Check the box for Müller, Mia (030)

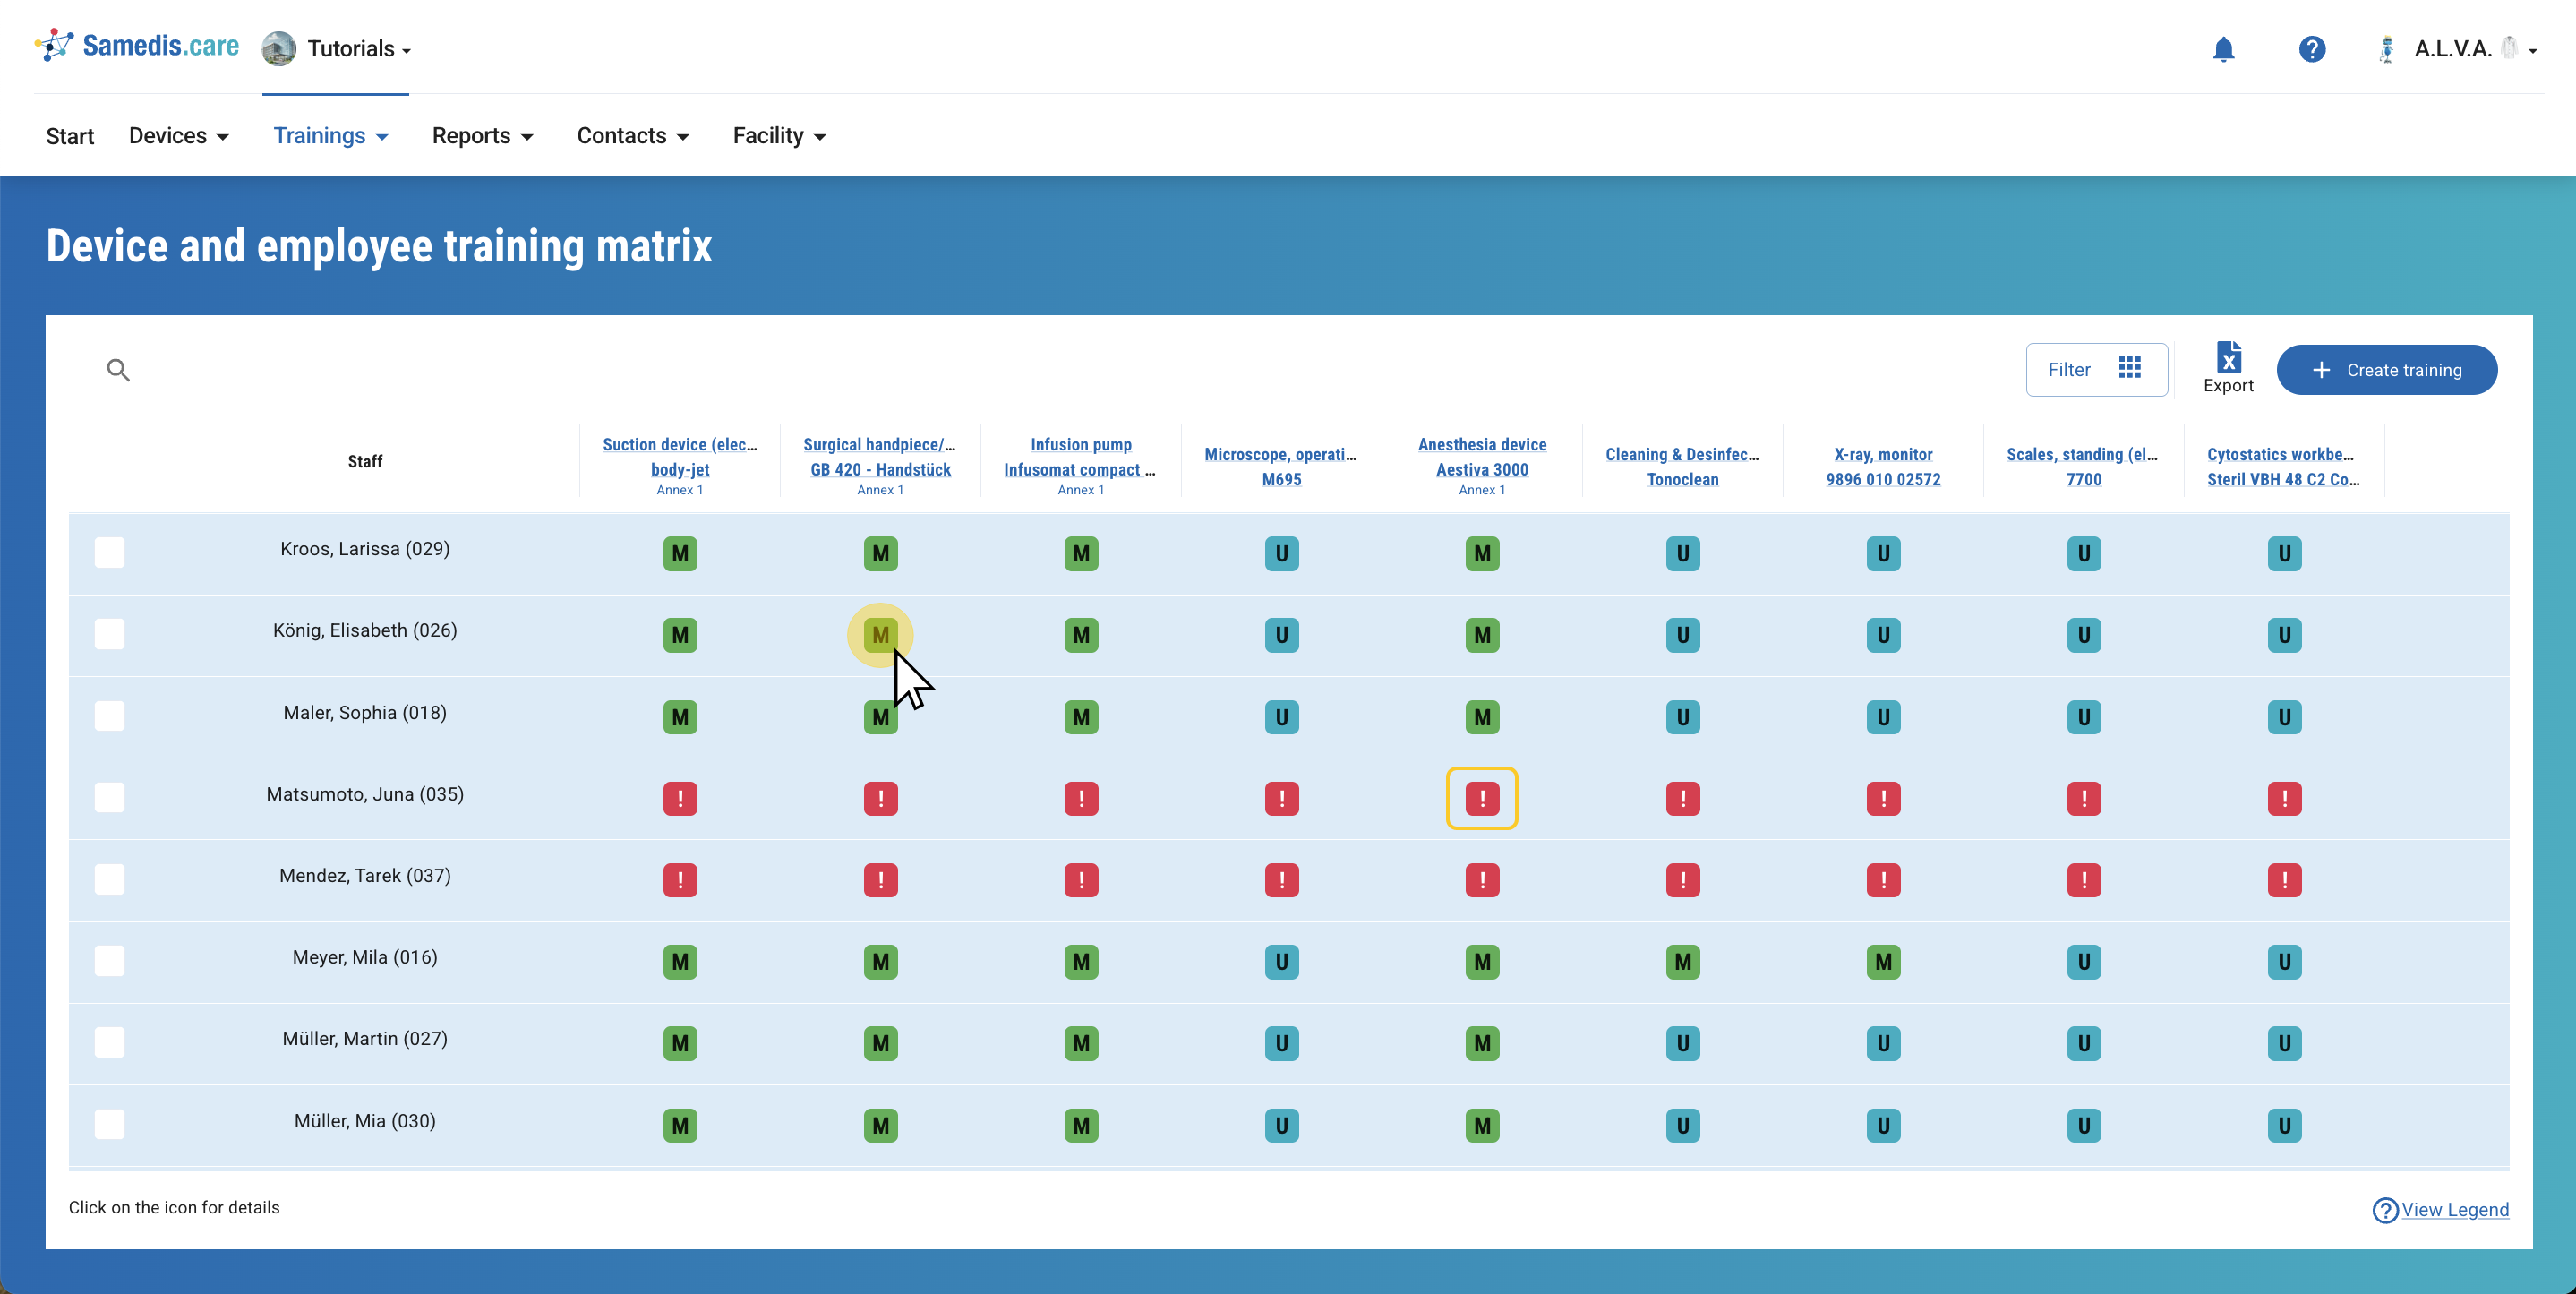coord(110,1124)
